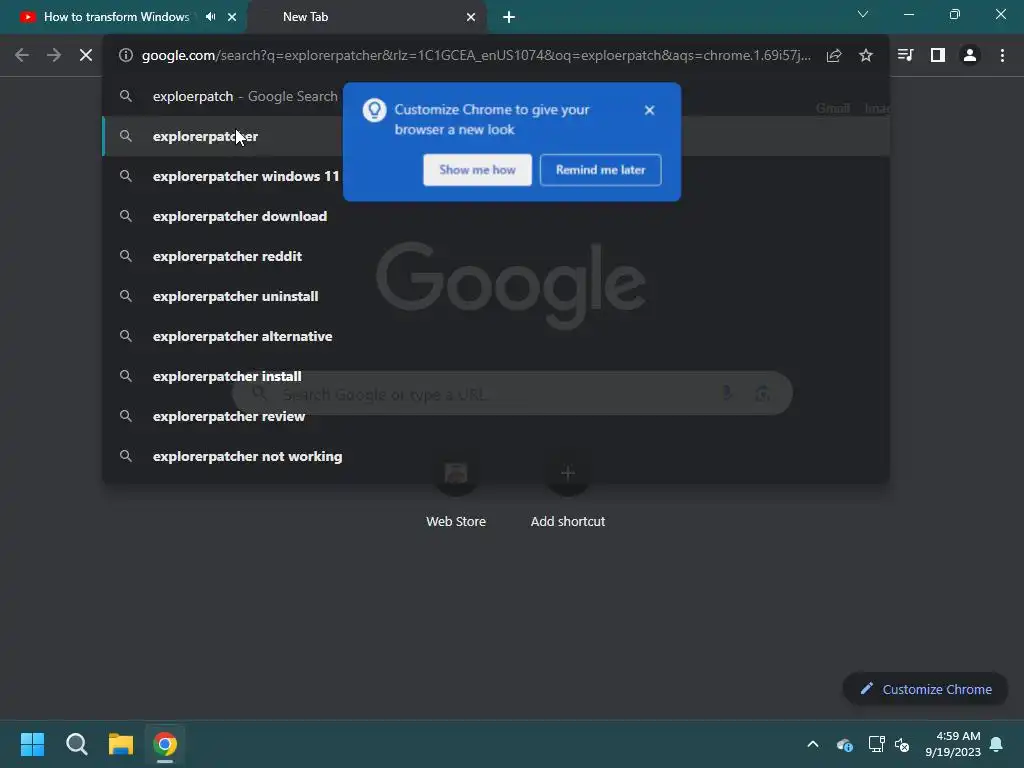Open File Explorer from taskbar
The height and width of the screenshot is (768, 1024).
(121, 744)
